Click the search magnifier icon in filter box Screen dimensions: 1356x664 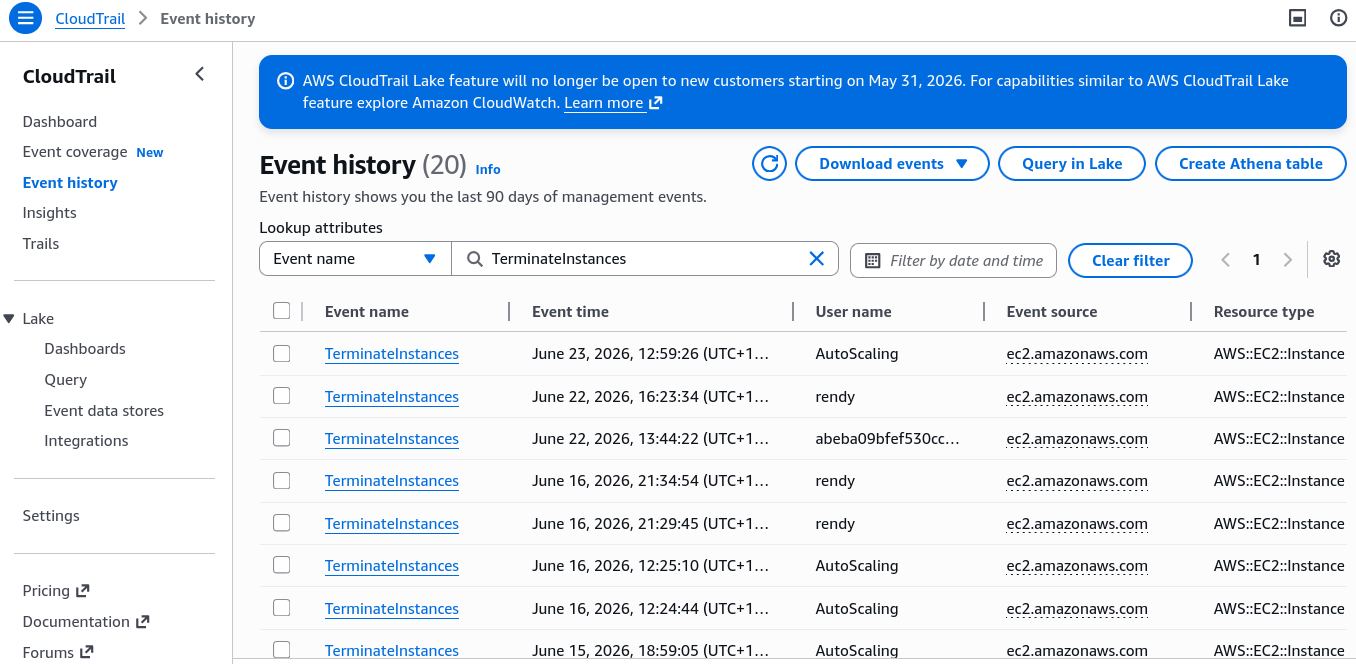(x=475, y=259)
